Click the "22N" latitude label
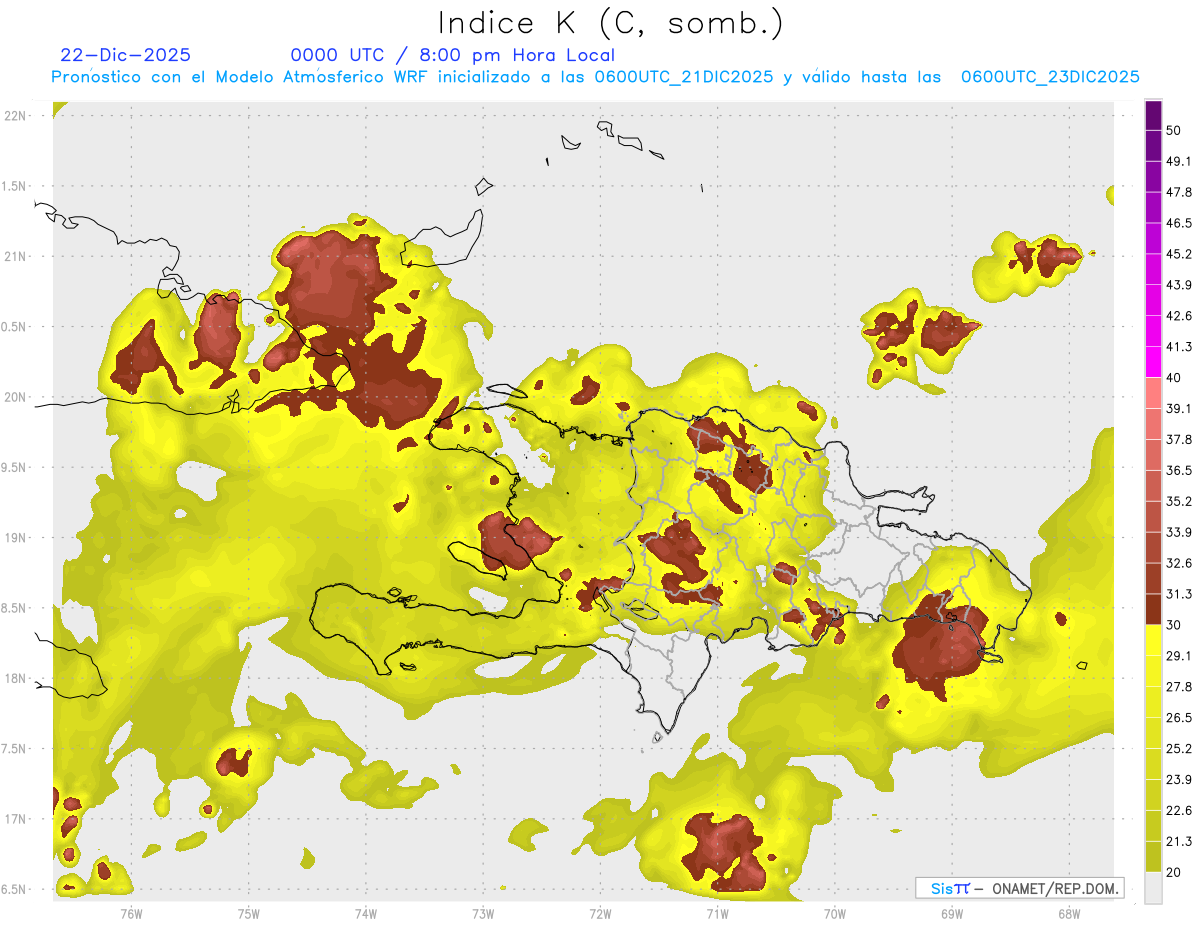1200x927 pixels. pos(15,116)
